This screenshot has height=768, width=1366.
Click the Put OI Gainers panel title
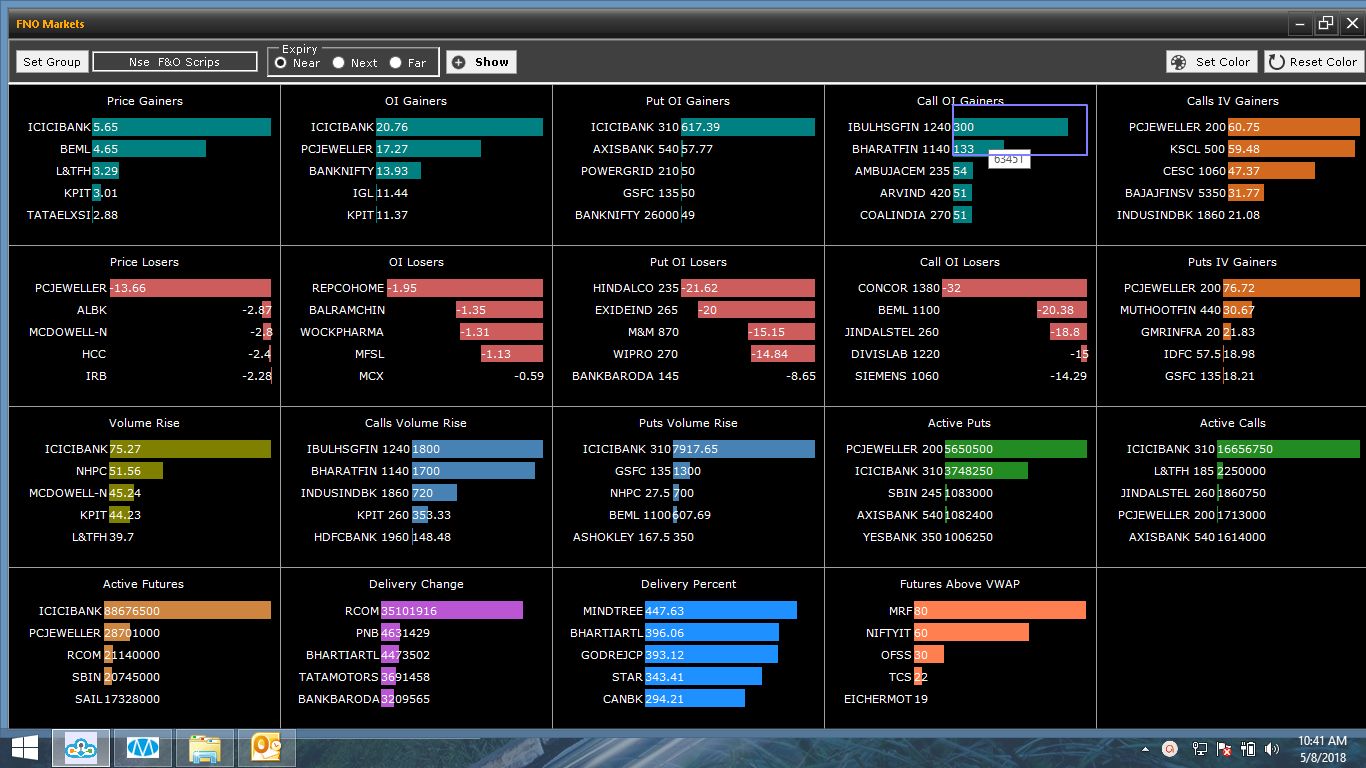pyautogui.click(x=688, y=101)
